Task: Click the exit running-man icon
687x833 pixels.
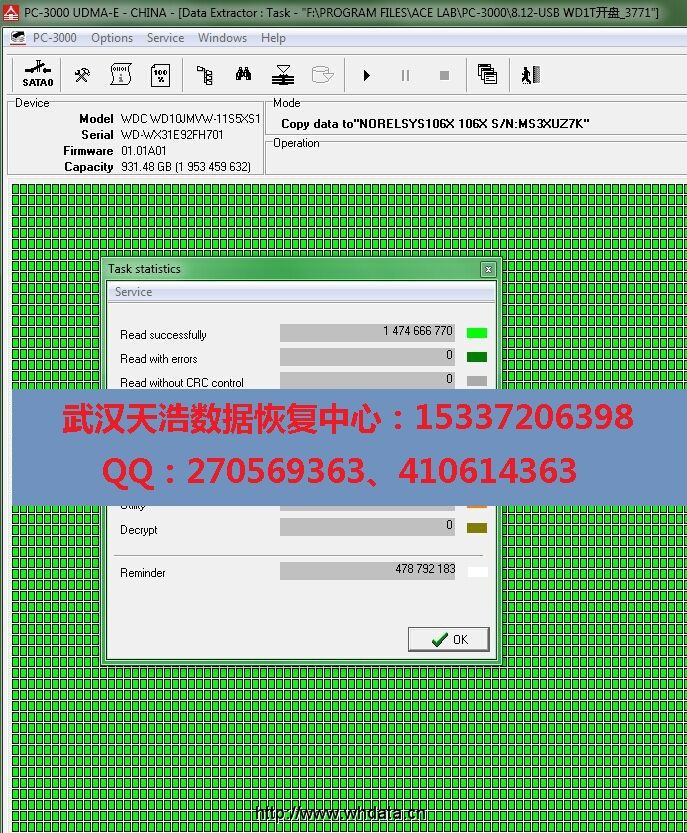Action: pyautogui.click(x=530, y=75)
